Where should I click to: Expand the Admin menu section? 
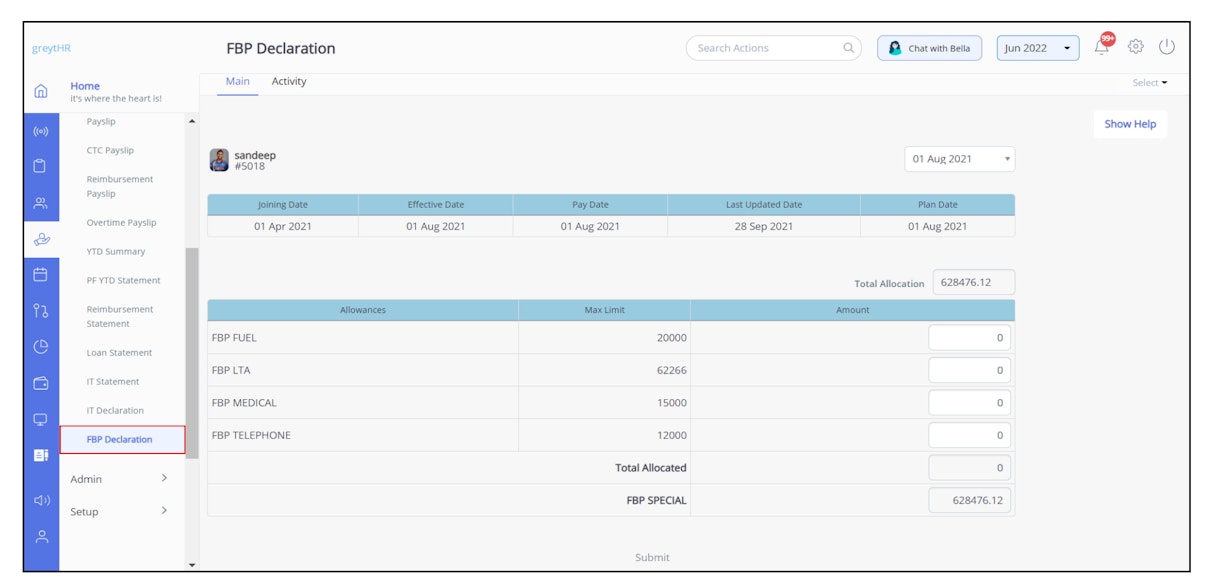click(119, 479)
